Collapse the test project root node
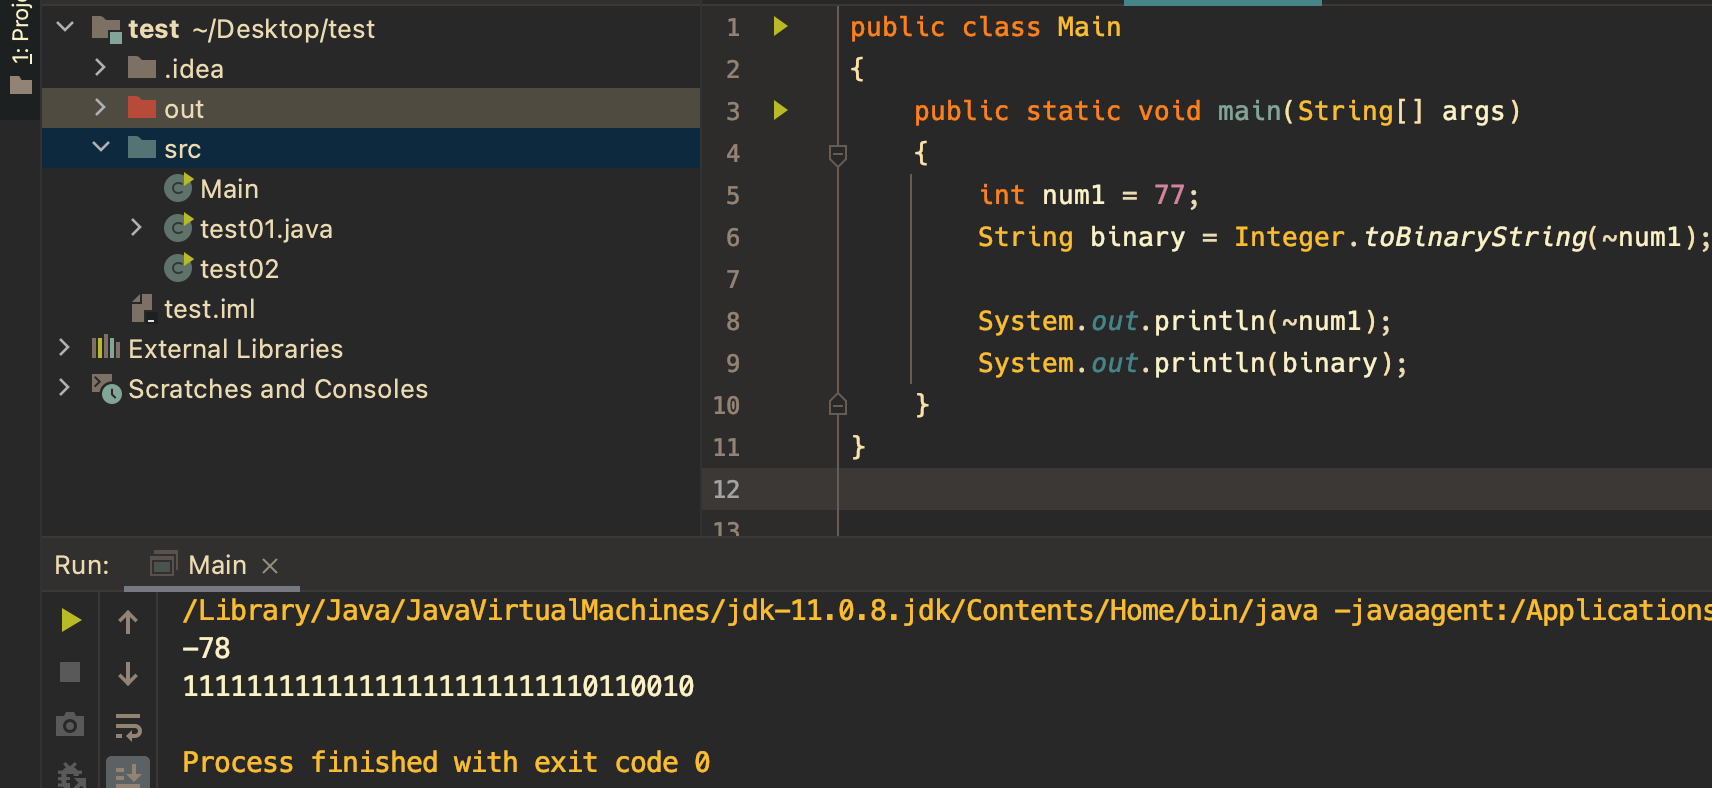The width and height of the screenshot is (1712, 788). pyautogui.click(x=66, y=27)
